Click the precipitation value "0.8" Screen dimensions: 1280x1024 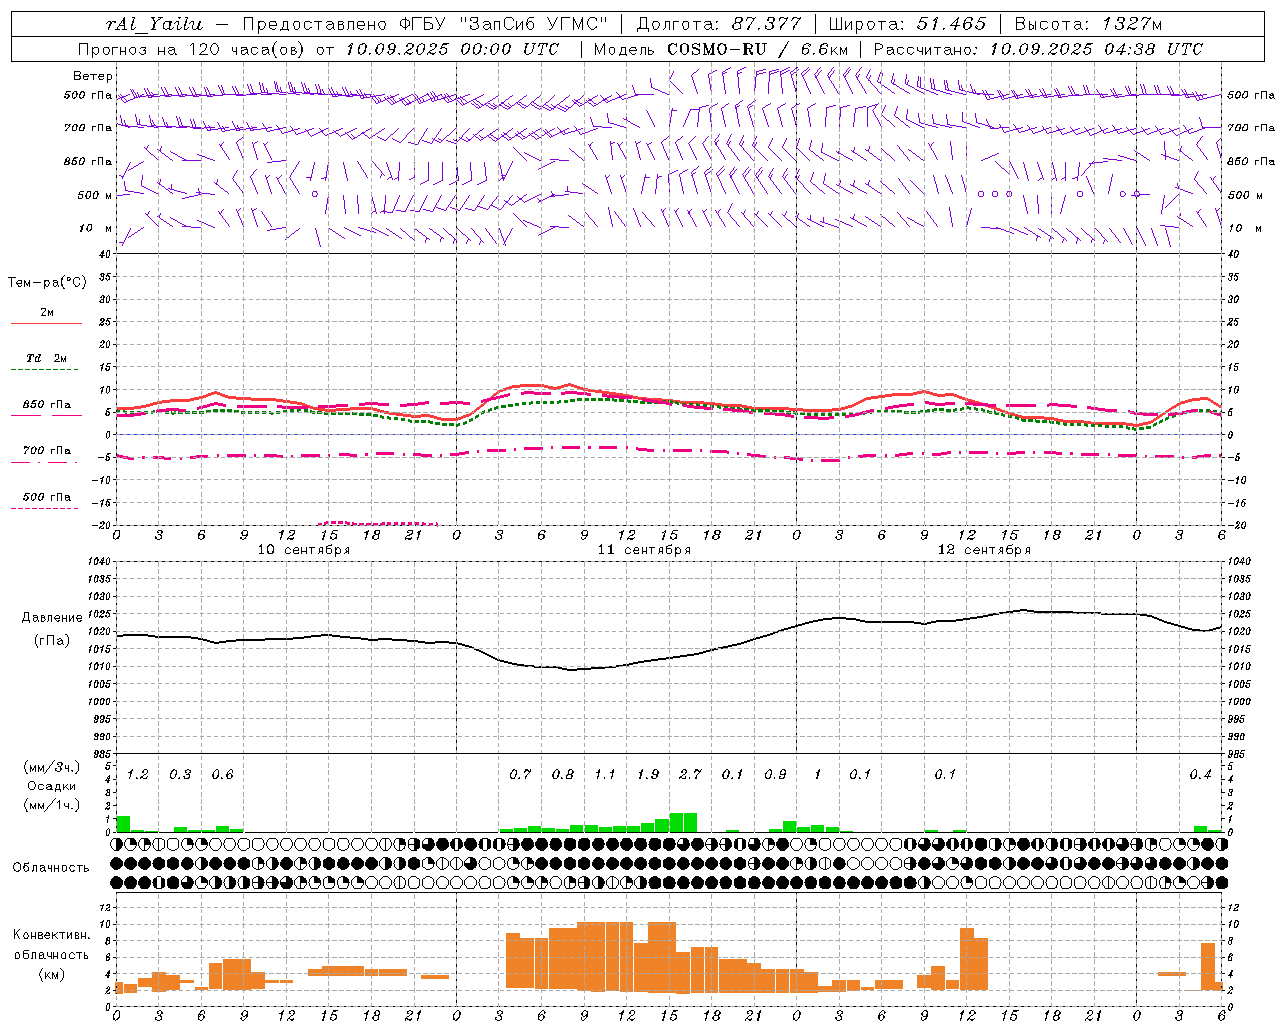(563, 775)
